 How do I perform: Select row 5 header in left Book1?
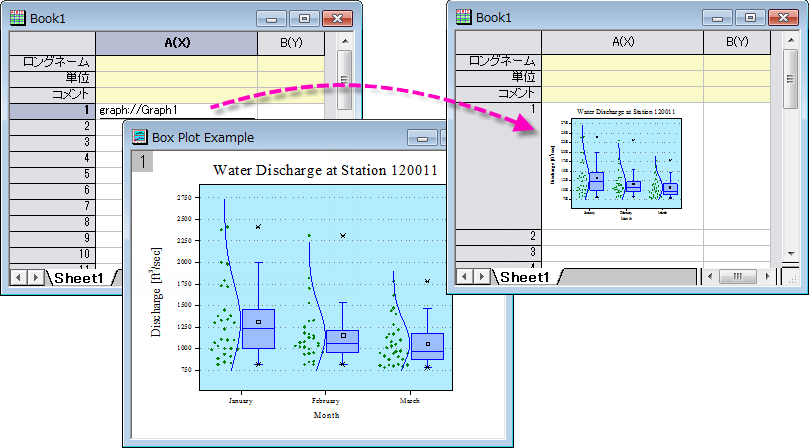pyautogui.click(x=53, y=175)
